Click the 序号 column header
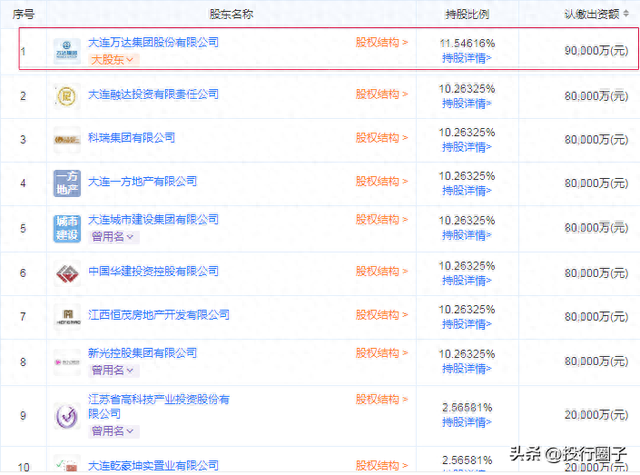The image size is (640, 475). (23, 14)
